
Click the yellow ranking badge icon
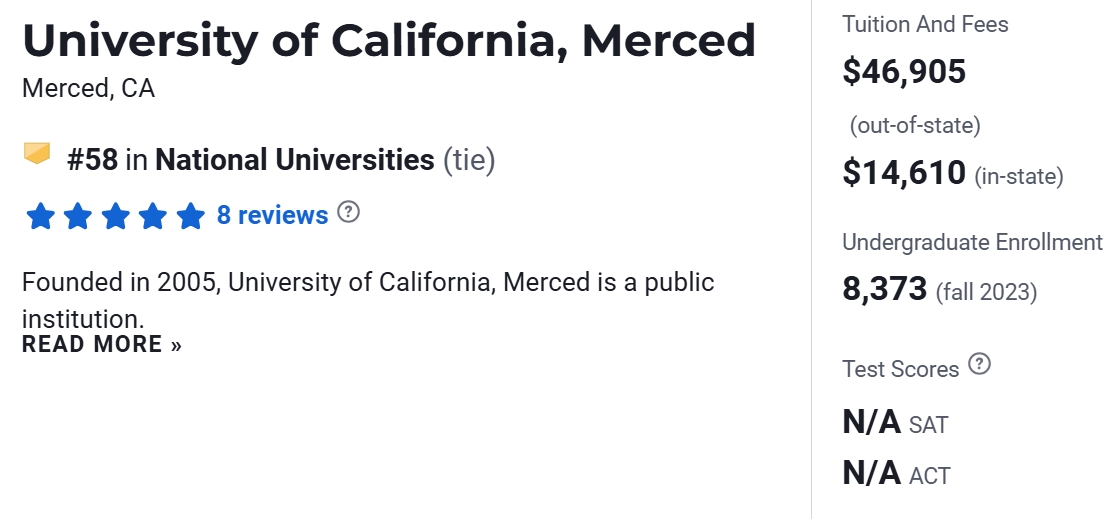(x=37, y=154)
